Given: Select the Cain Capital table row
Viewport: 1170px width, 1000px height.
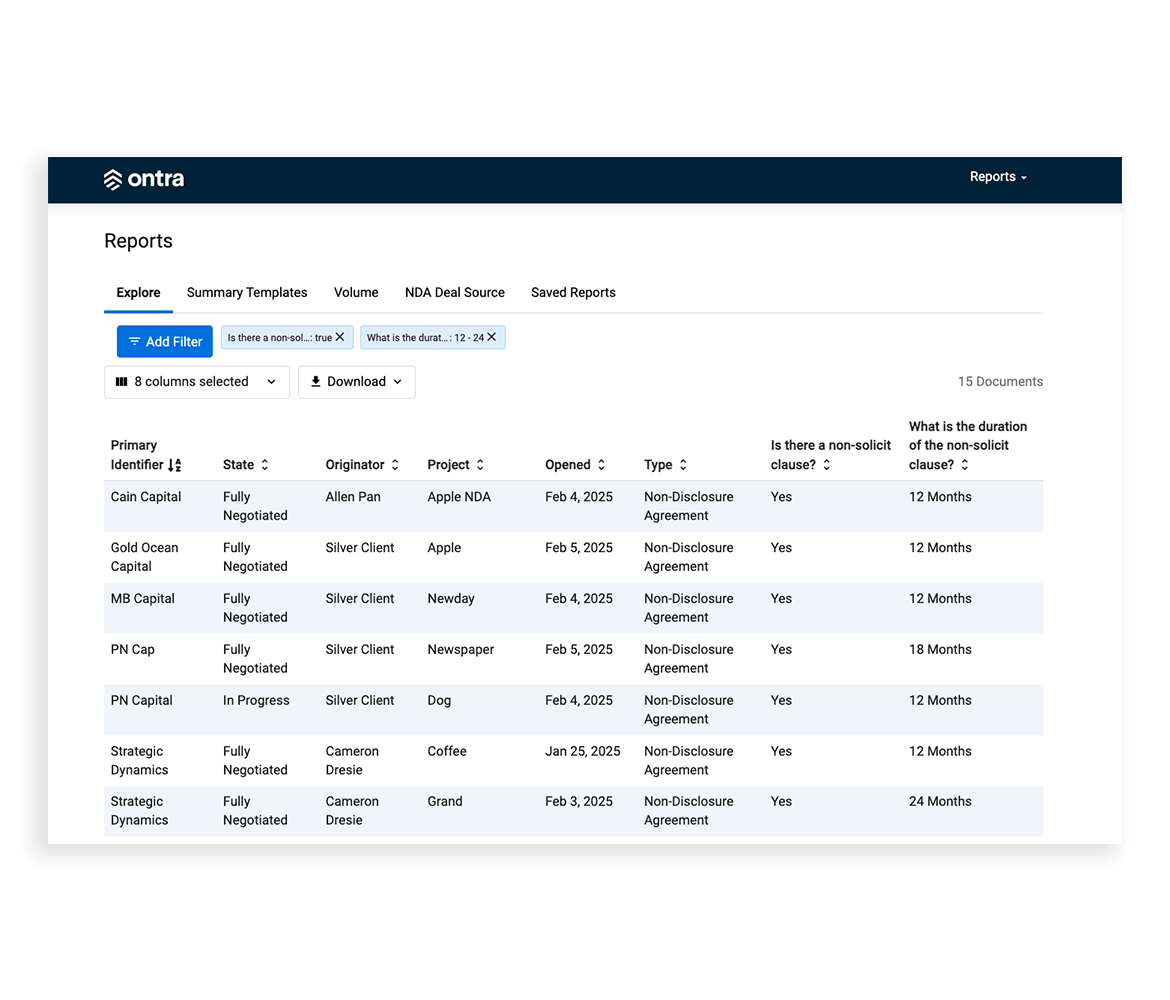Looking at the screenshot, I should [x=500, y=506].
